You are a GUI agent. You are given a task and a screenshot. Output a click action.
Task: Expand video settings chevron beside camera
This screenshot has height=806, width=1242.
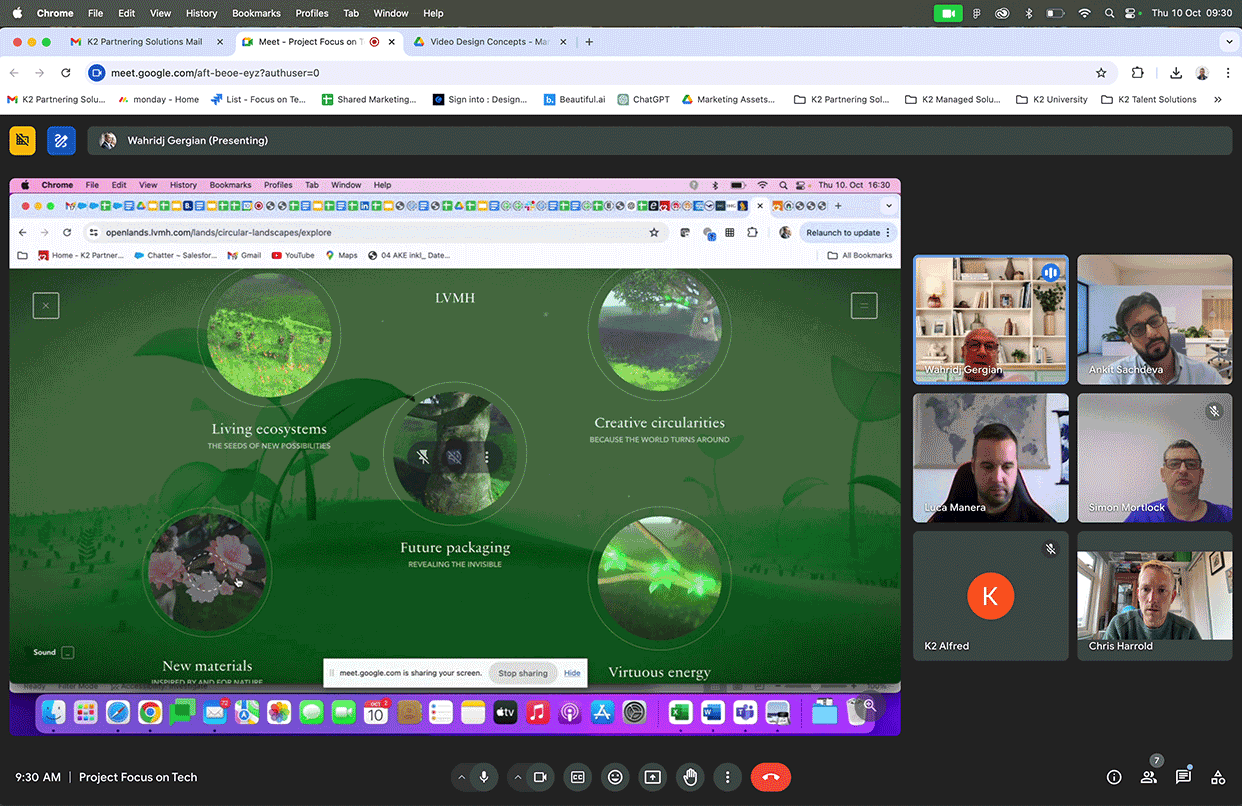point(517,777)
